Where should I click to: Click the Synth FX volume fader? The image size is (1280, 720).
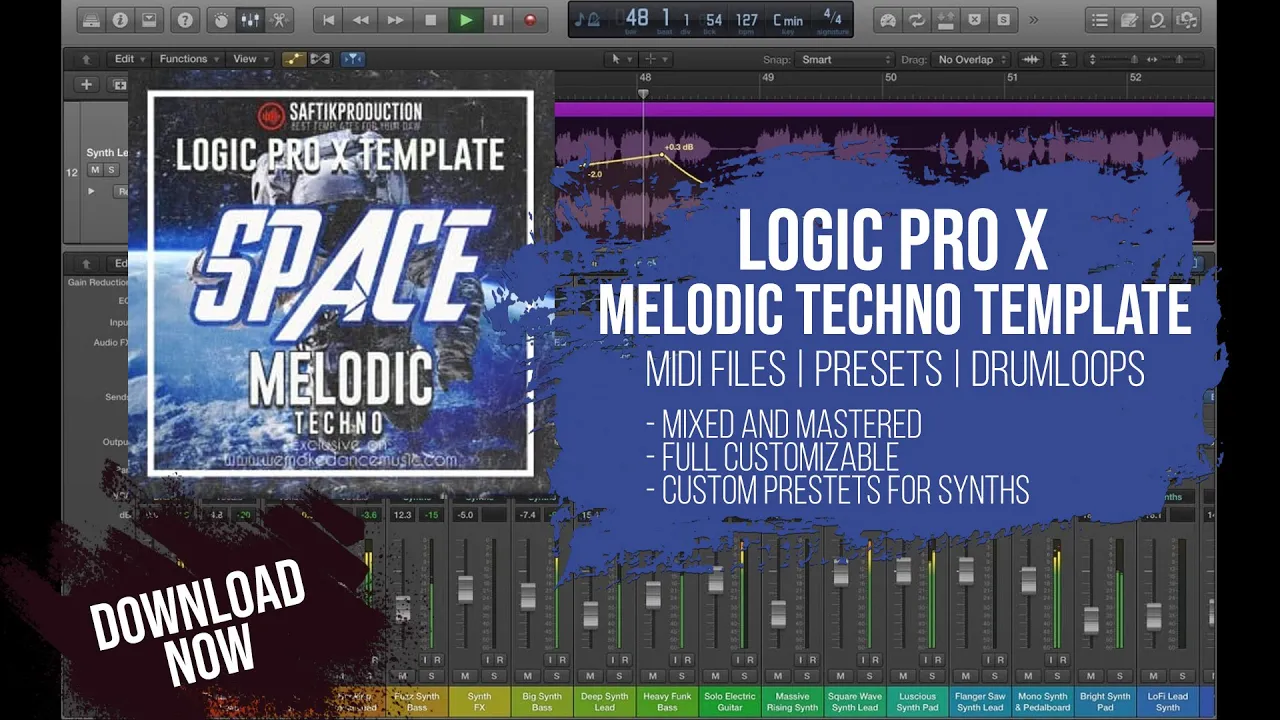(465, 589)
